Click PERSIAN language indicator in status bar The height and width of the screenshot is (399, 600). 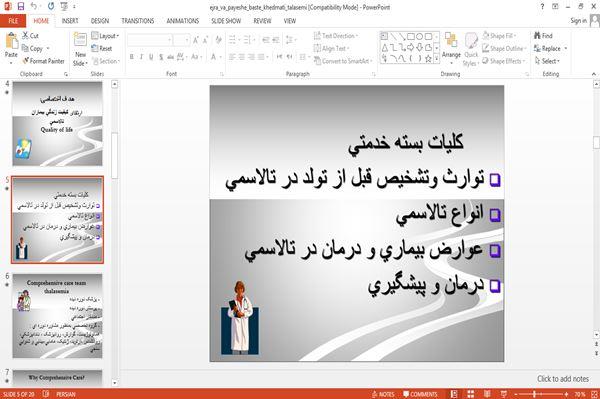click(x=66, y=394)
